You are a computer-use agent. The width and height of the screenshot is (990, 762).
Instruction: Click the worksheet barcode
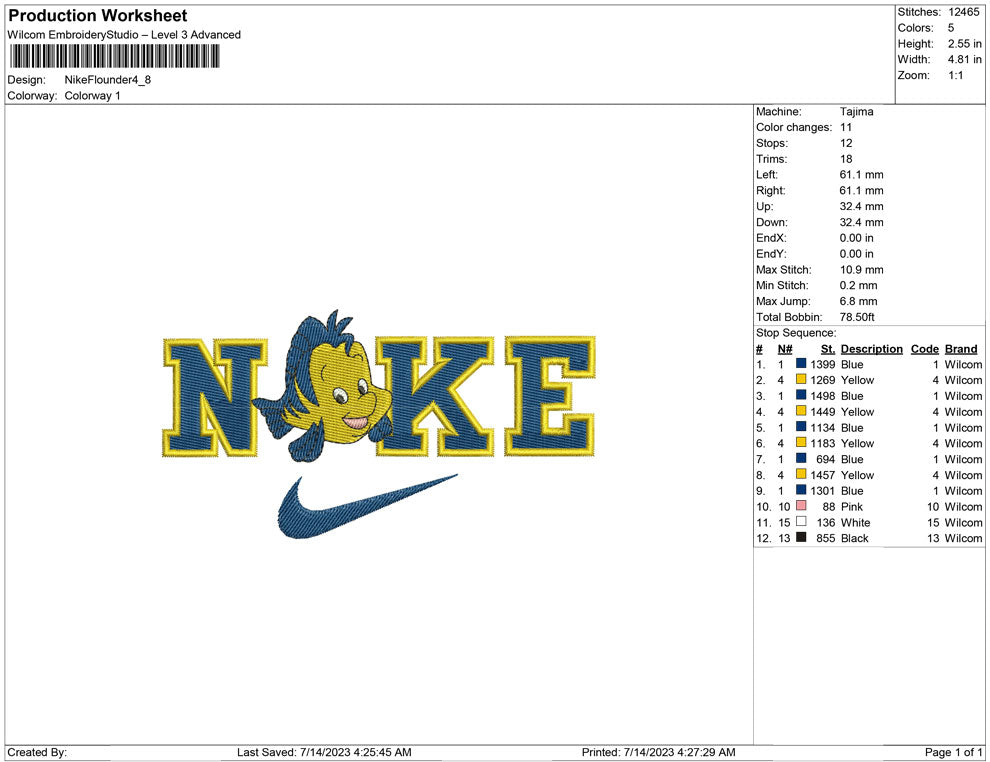114,57
